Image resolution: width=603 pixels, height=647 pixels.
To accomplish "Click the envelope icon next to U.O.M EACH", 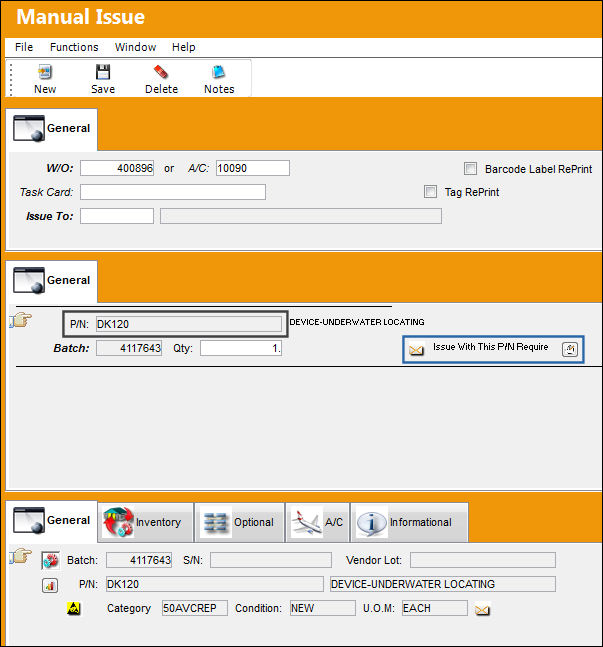I will point(482,610).
